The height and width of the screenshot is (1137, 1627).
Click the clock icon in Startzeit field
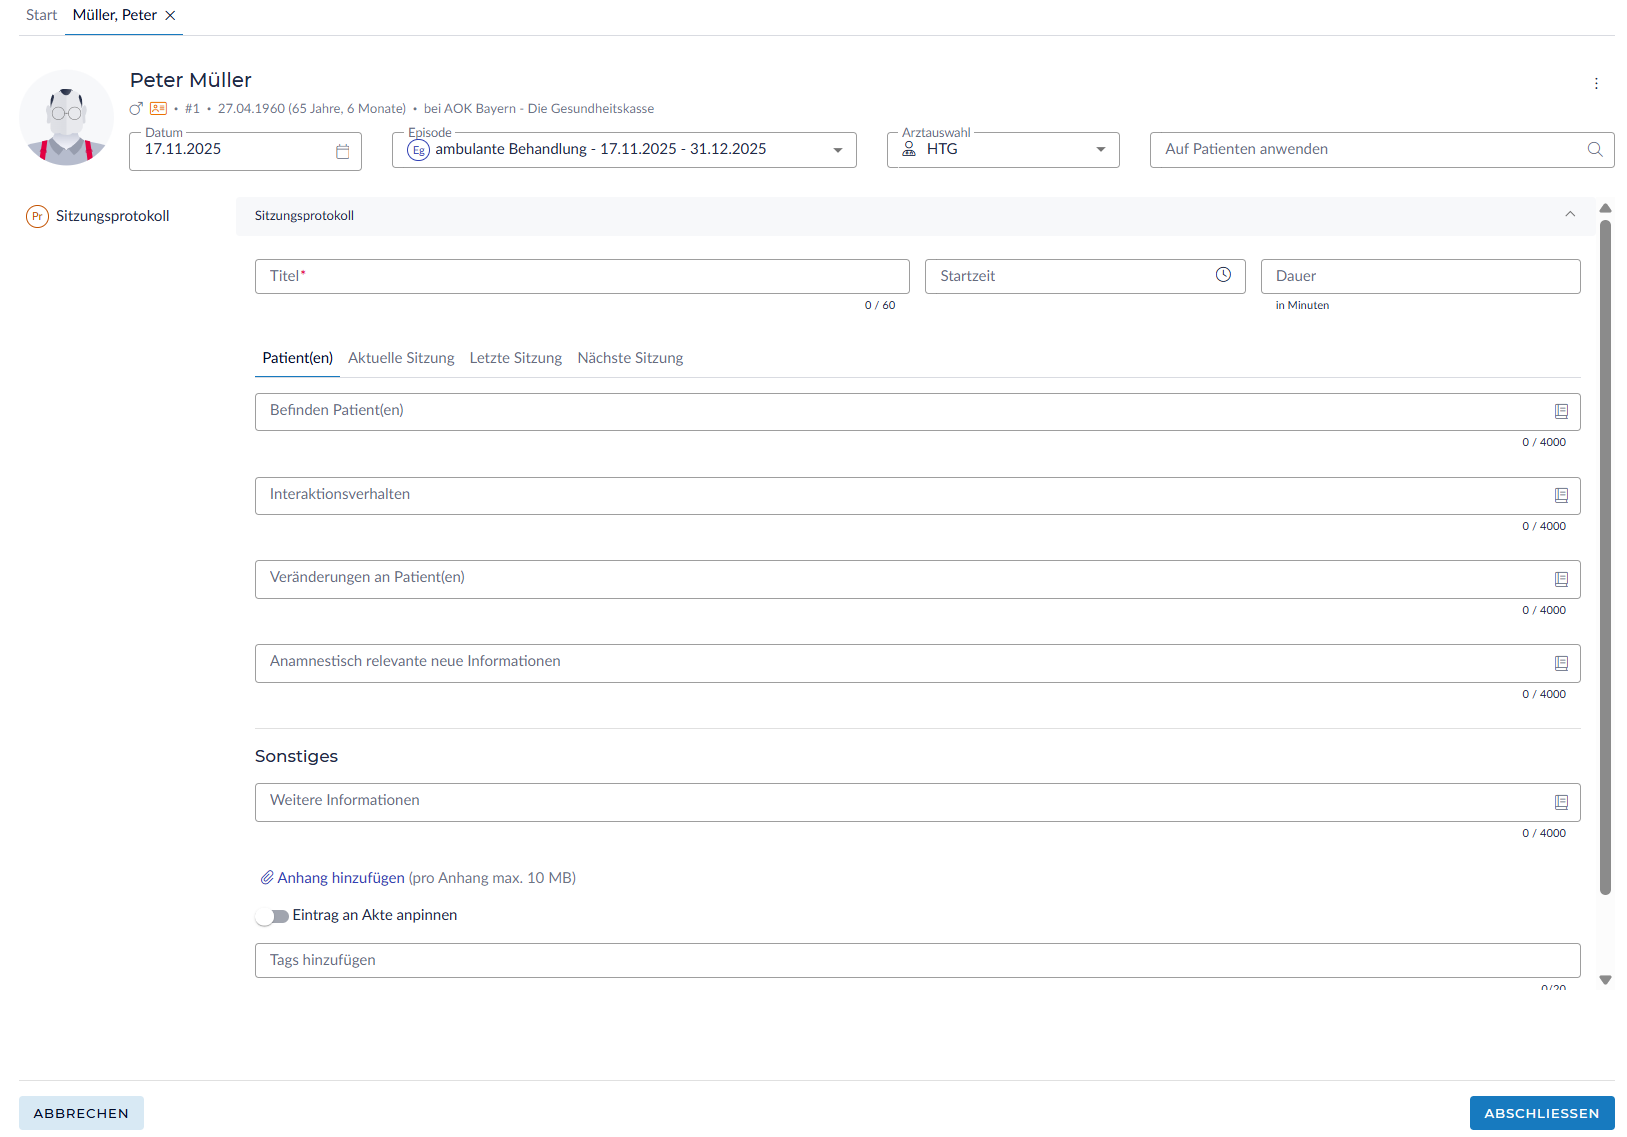point(1223,275)
